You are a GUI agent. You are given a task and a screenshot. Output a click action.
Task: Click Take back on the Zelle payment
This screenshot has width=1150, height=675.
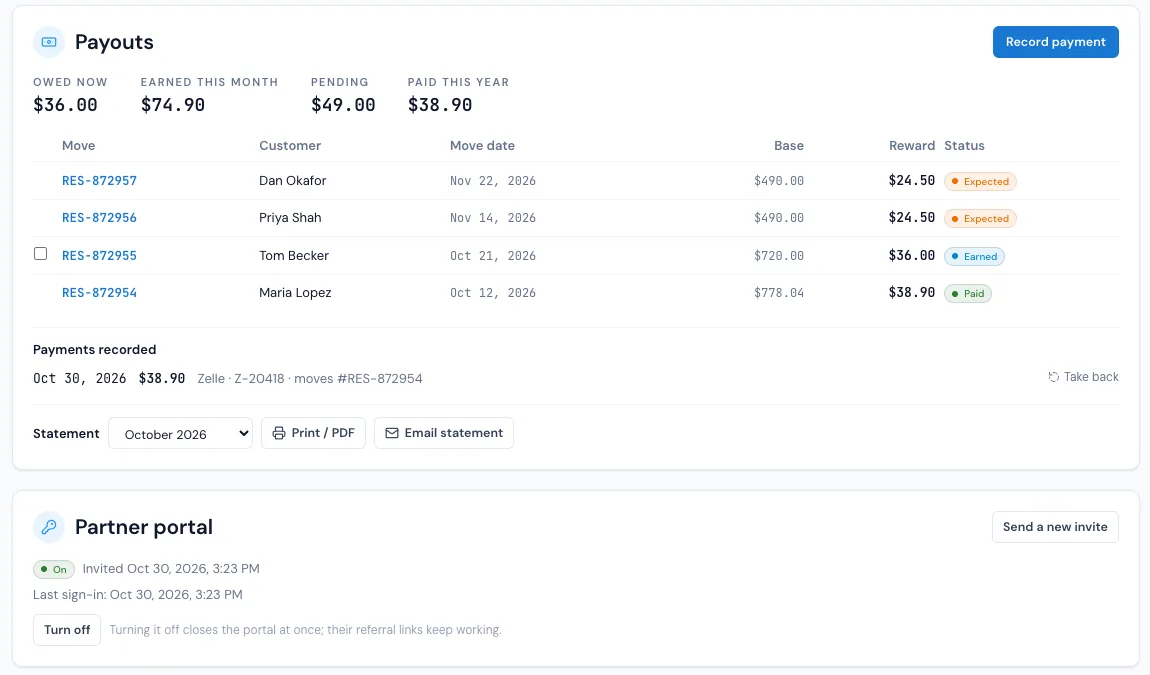(1083, 377)
